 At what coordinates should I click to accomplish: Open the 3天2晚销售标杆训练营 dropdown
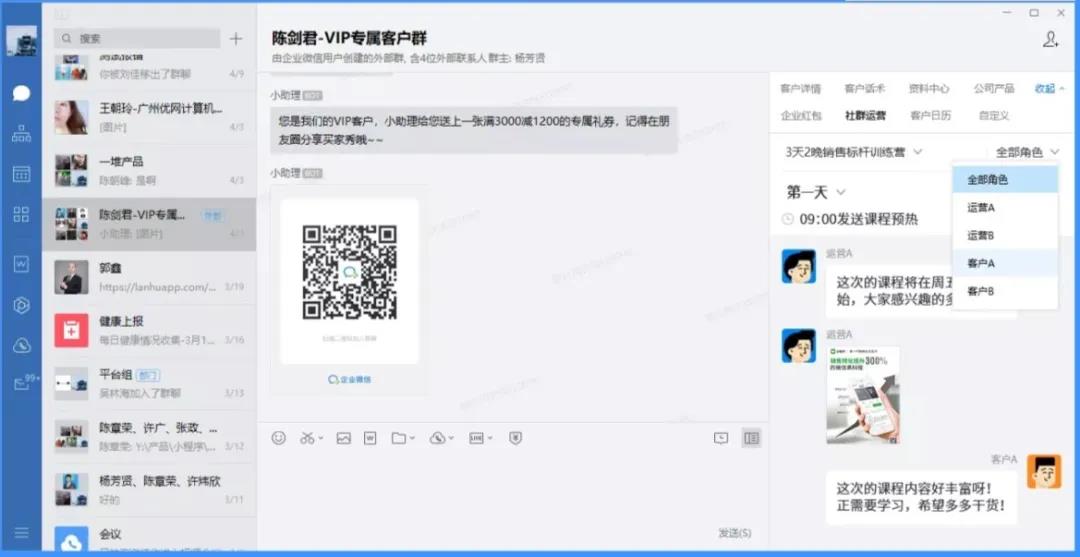[853, 152]
